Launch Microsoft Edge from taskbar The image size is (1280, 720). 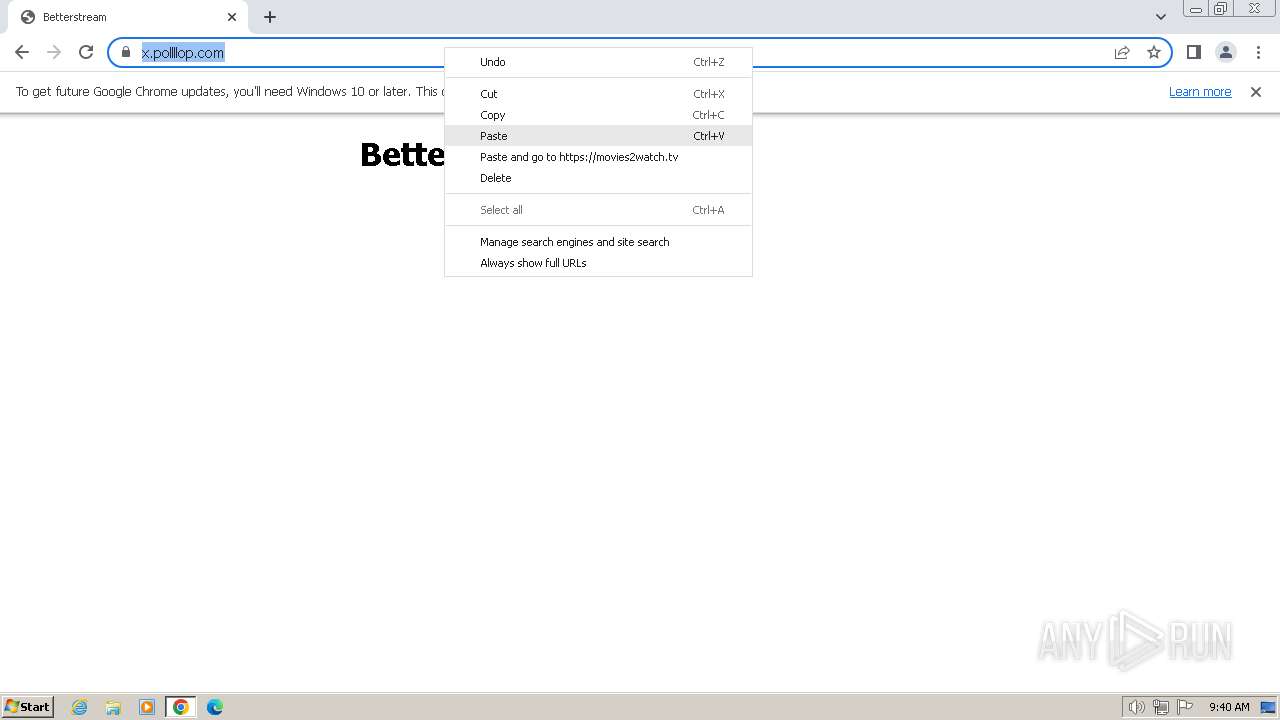tap(215, 707)
